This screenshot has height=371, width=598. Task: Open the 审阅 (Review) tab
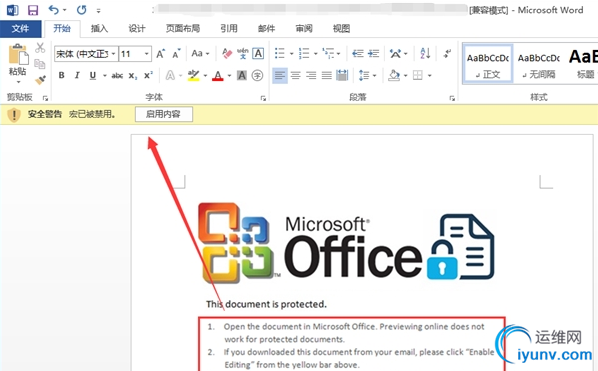[x=304, y=29]
